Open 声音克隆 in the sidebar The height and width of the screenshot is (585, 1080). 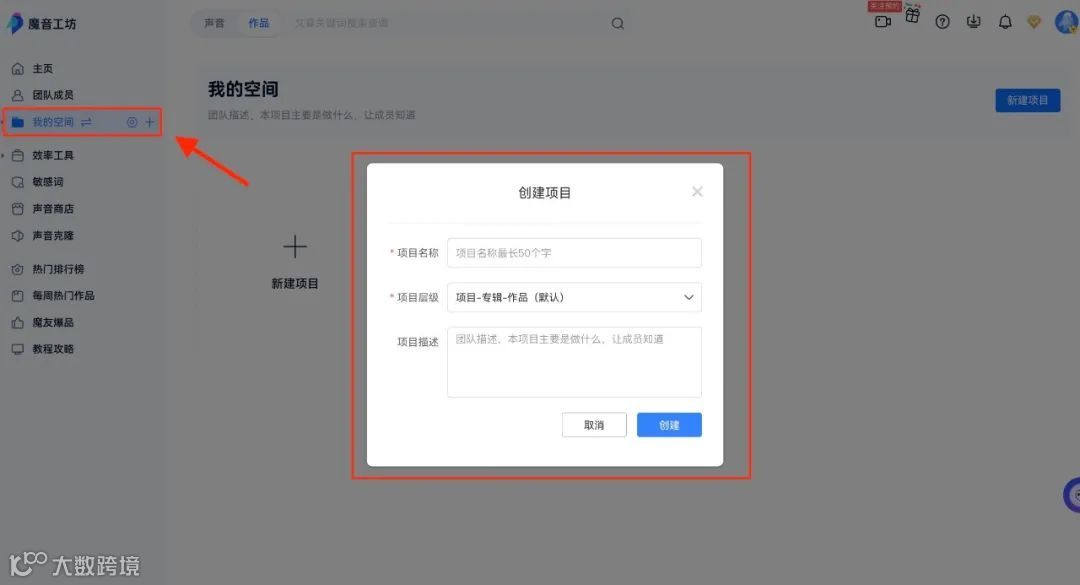pos(52,235)
